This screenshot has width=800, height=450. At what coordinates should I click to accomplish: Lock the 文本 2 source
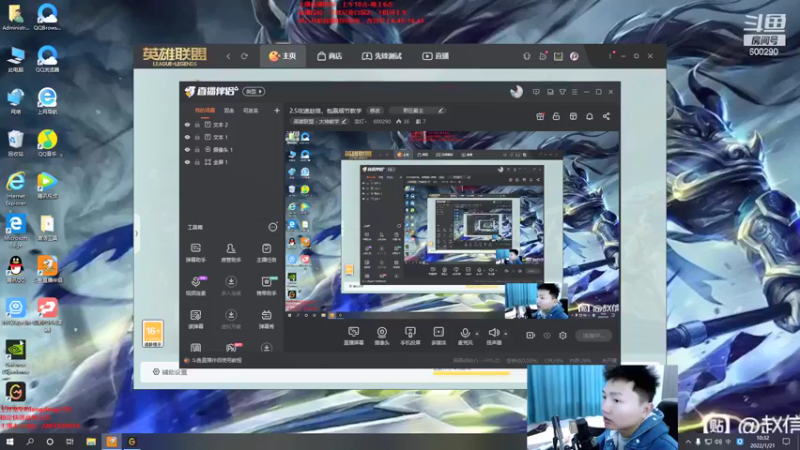pyautogui.click(x=197, y=124)
